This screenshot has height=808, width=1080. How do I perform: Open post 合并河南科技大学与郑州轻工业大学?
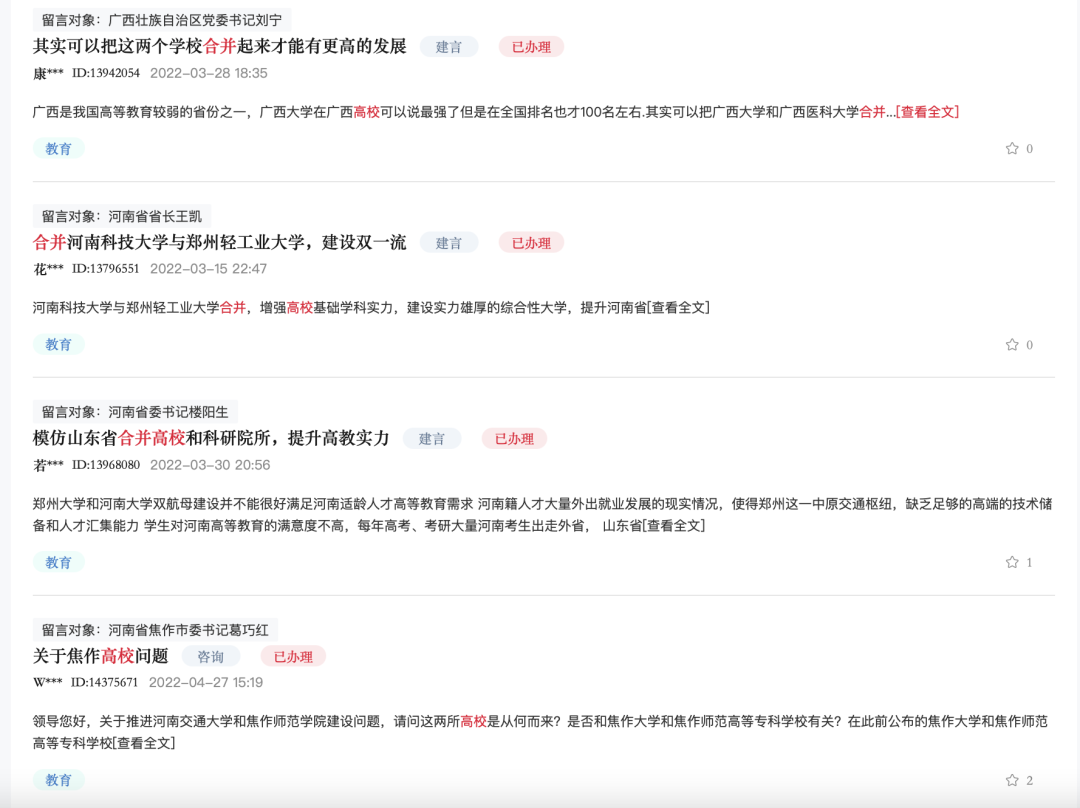point(219,243)
